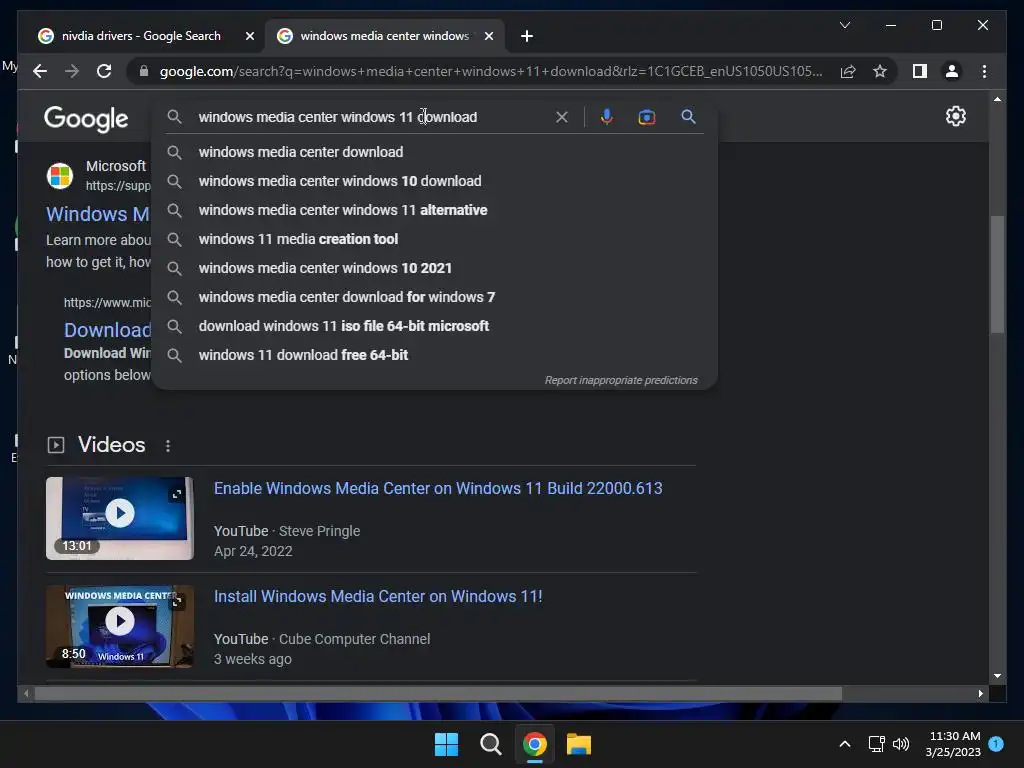The image size is (1024, 768).
Task: Click Chrome icon in taskbar
Action: (x=534, y=744)
